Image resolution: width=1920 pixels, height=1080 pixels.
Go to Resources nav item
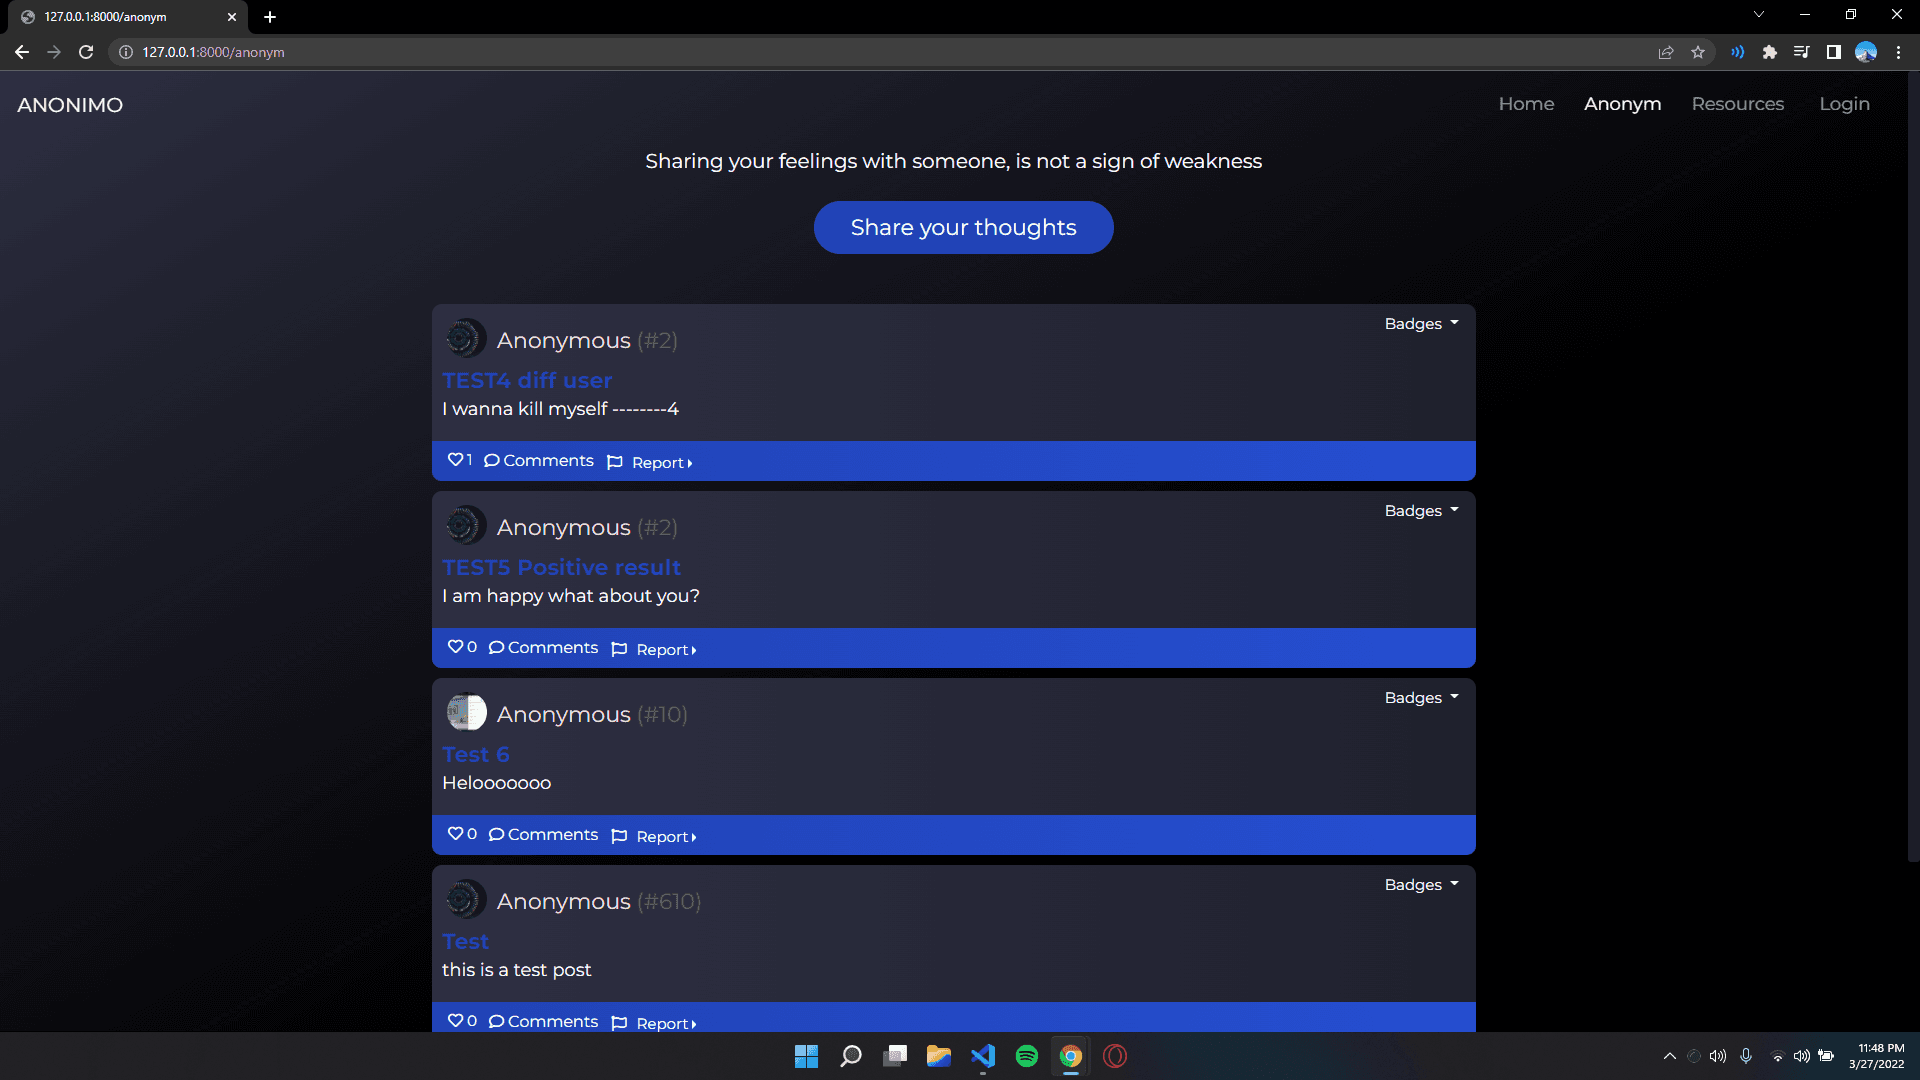pos(1737,104)
